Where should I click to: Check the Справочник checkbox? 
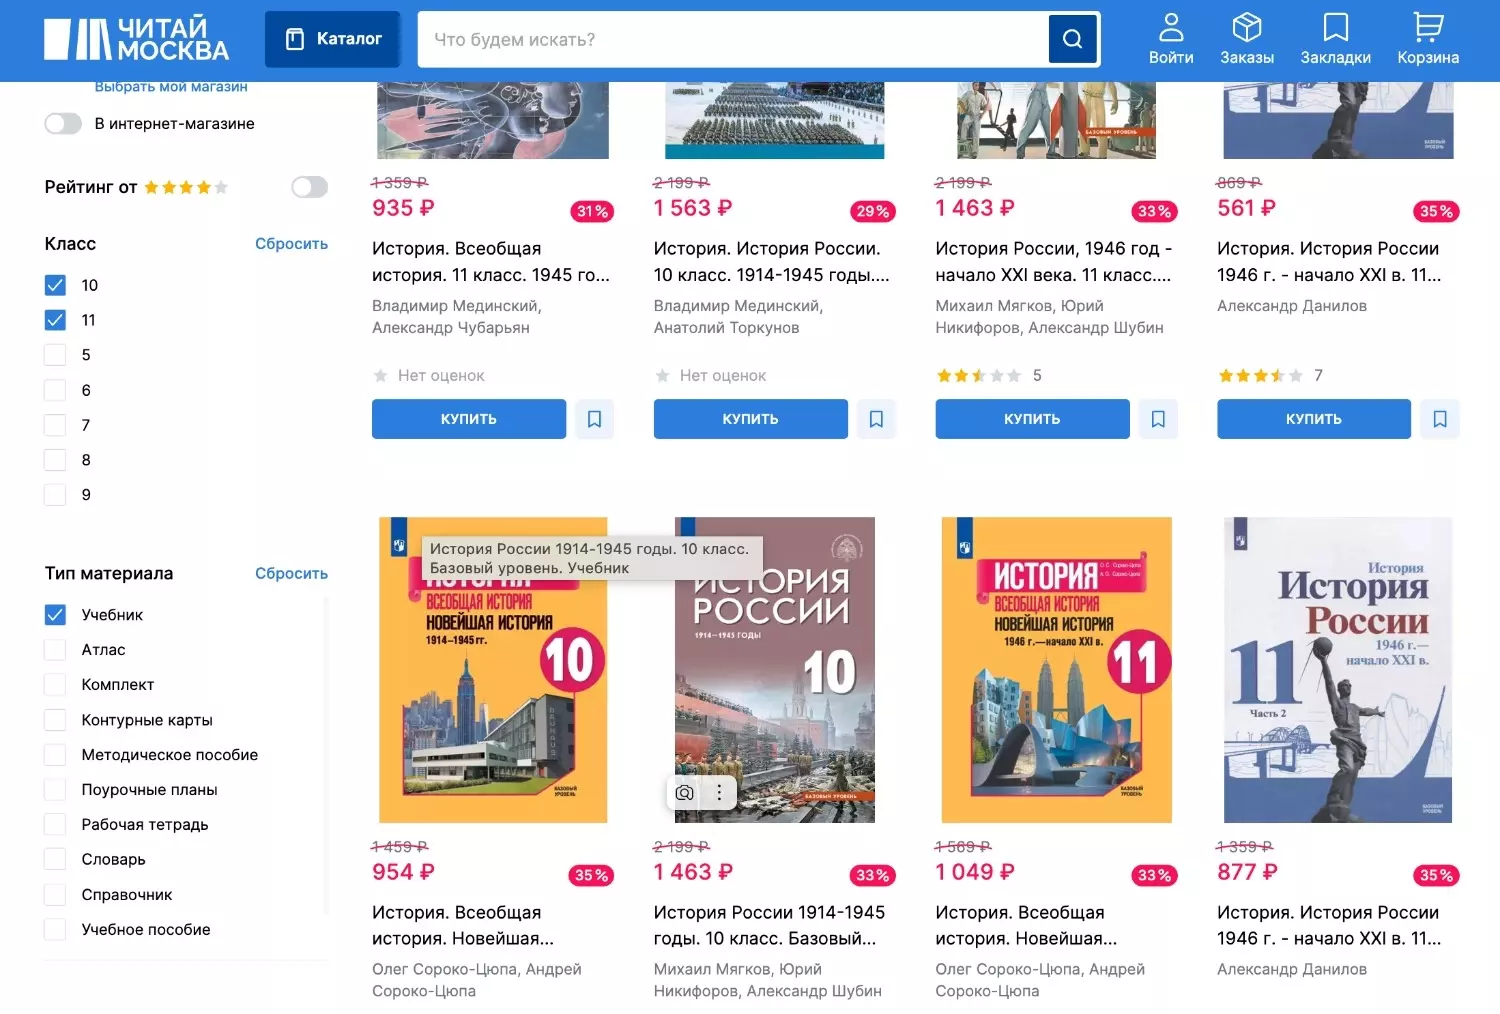[55, 895]
